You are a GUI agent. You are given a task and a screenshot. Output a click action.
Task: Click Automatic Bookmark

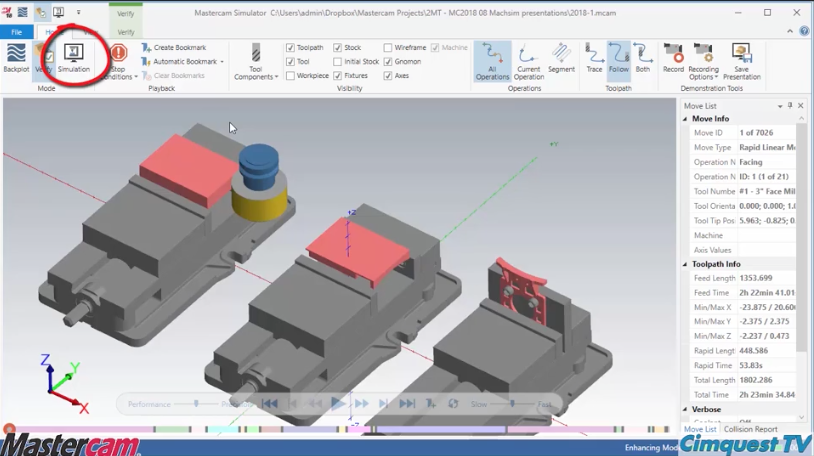click(x=180, y=61)
